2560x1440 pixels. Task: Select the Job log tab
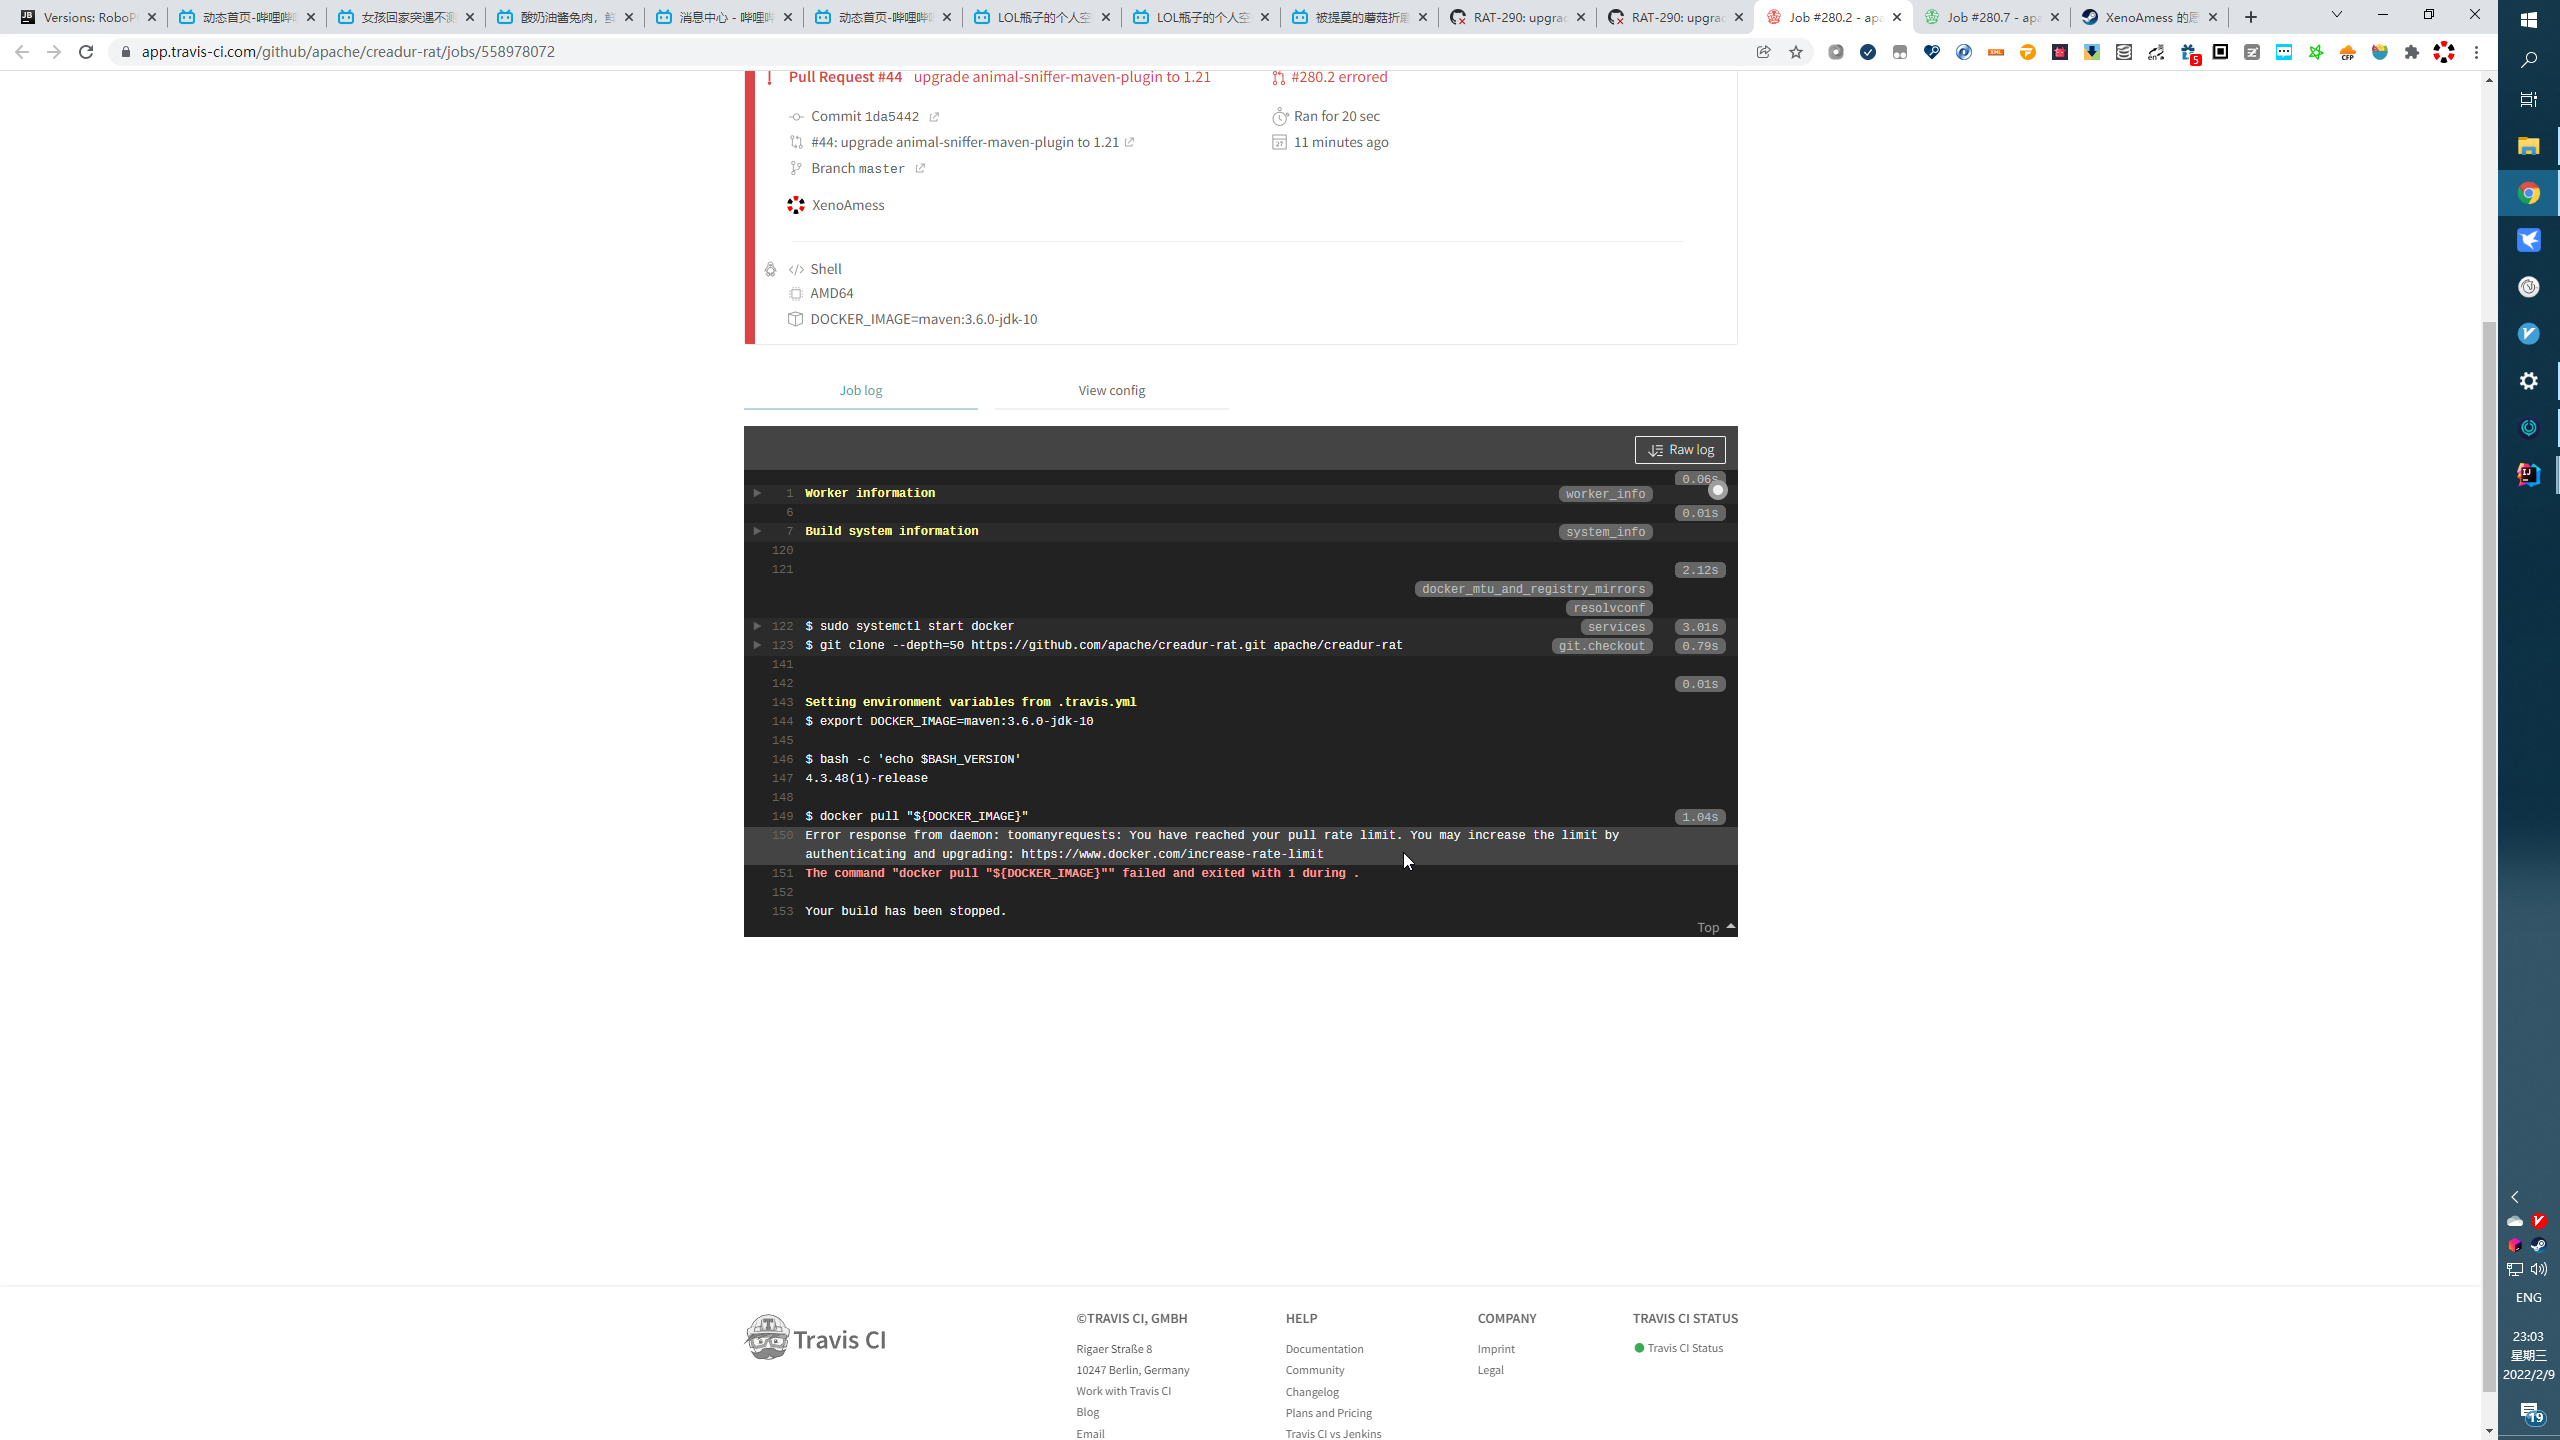point(860,390)
